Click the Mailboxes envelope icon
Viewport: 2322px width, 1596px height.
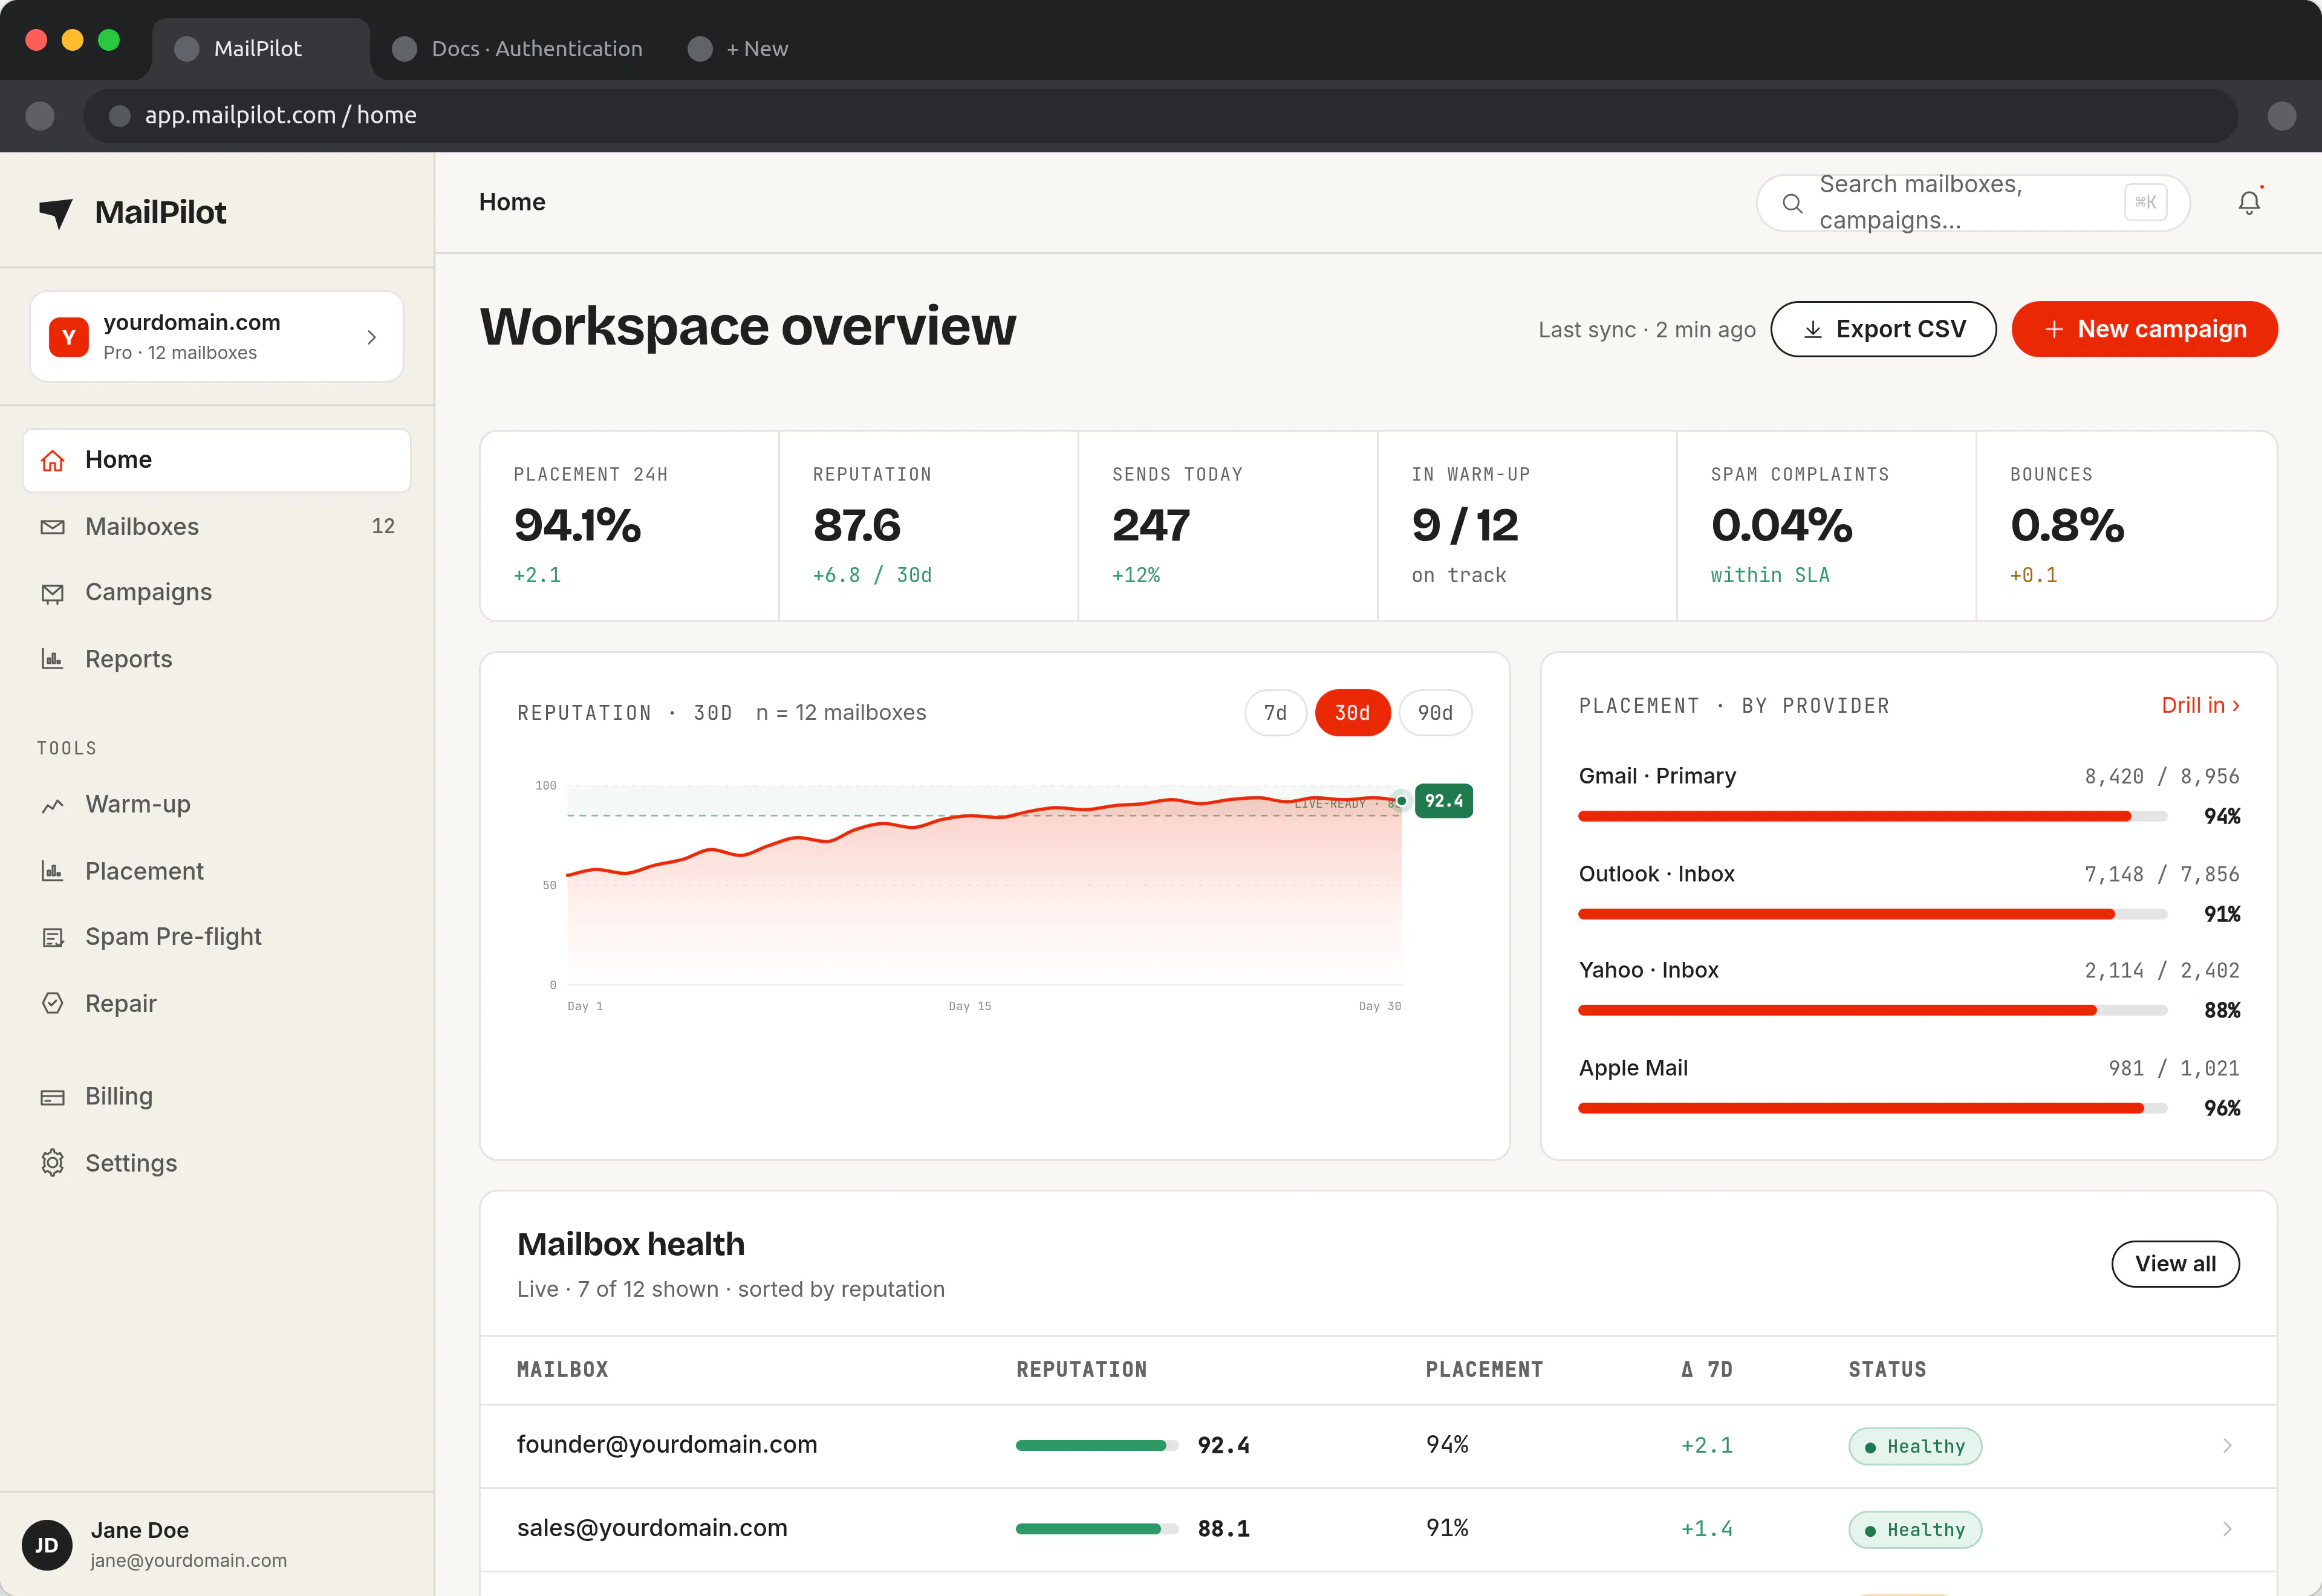pyautogui.click(x=52, y=527)
